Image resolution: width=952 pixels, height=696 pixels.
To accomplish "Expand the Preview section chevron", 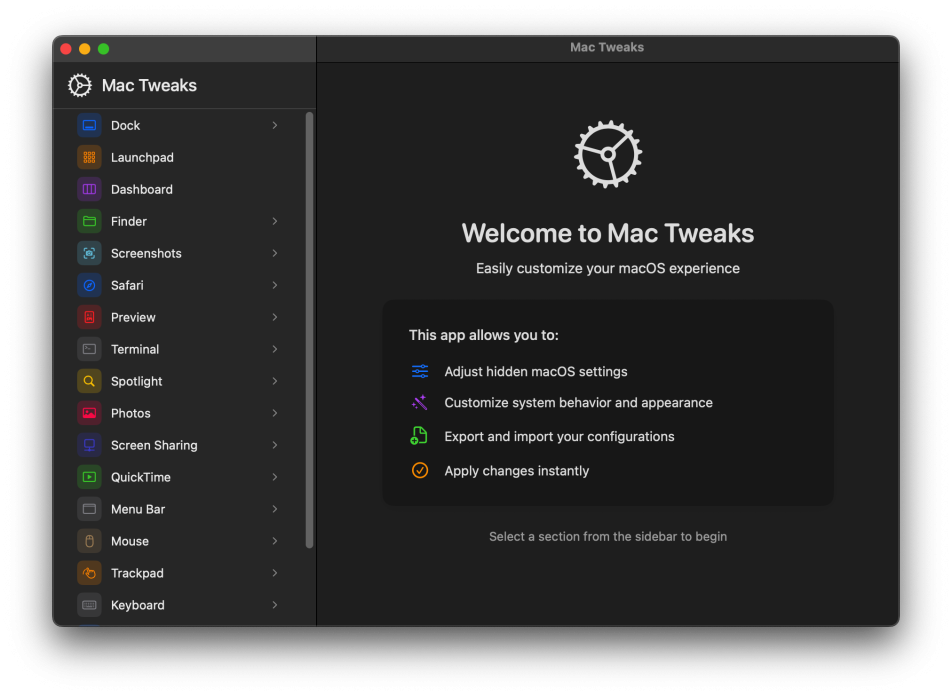I will click(275, 317).
